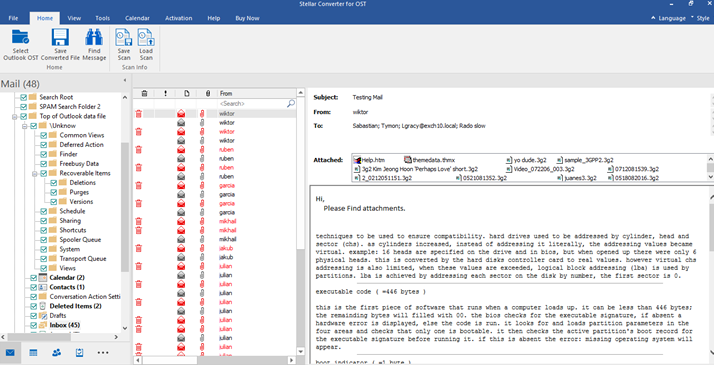Toggle SPAM Search Folder 2 checkbox

pyautogui.click(x=24, y=106)
